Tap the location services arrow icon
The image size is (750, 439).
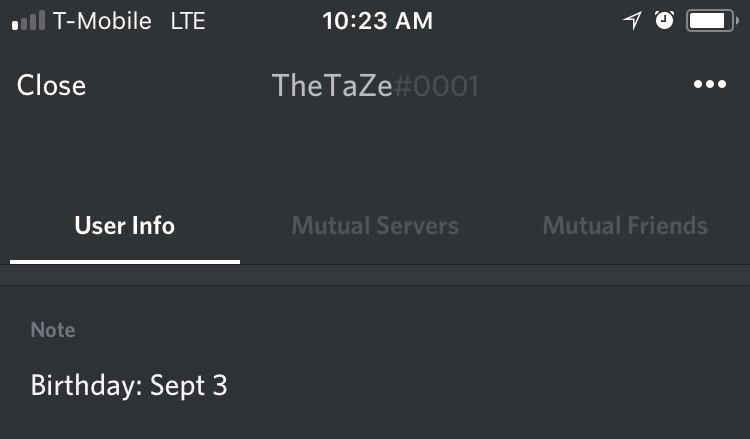[632, 21]
